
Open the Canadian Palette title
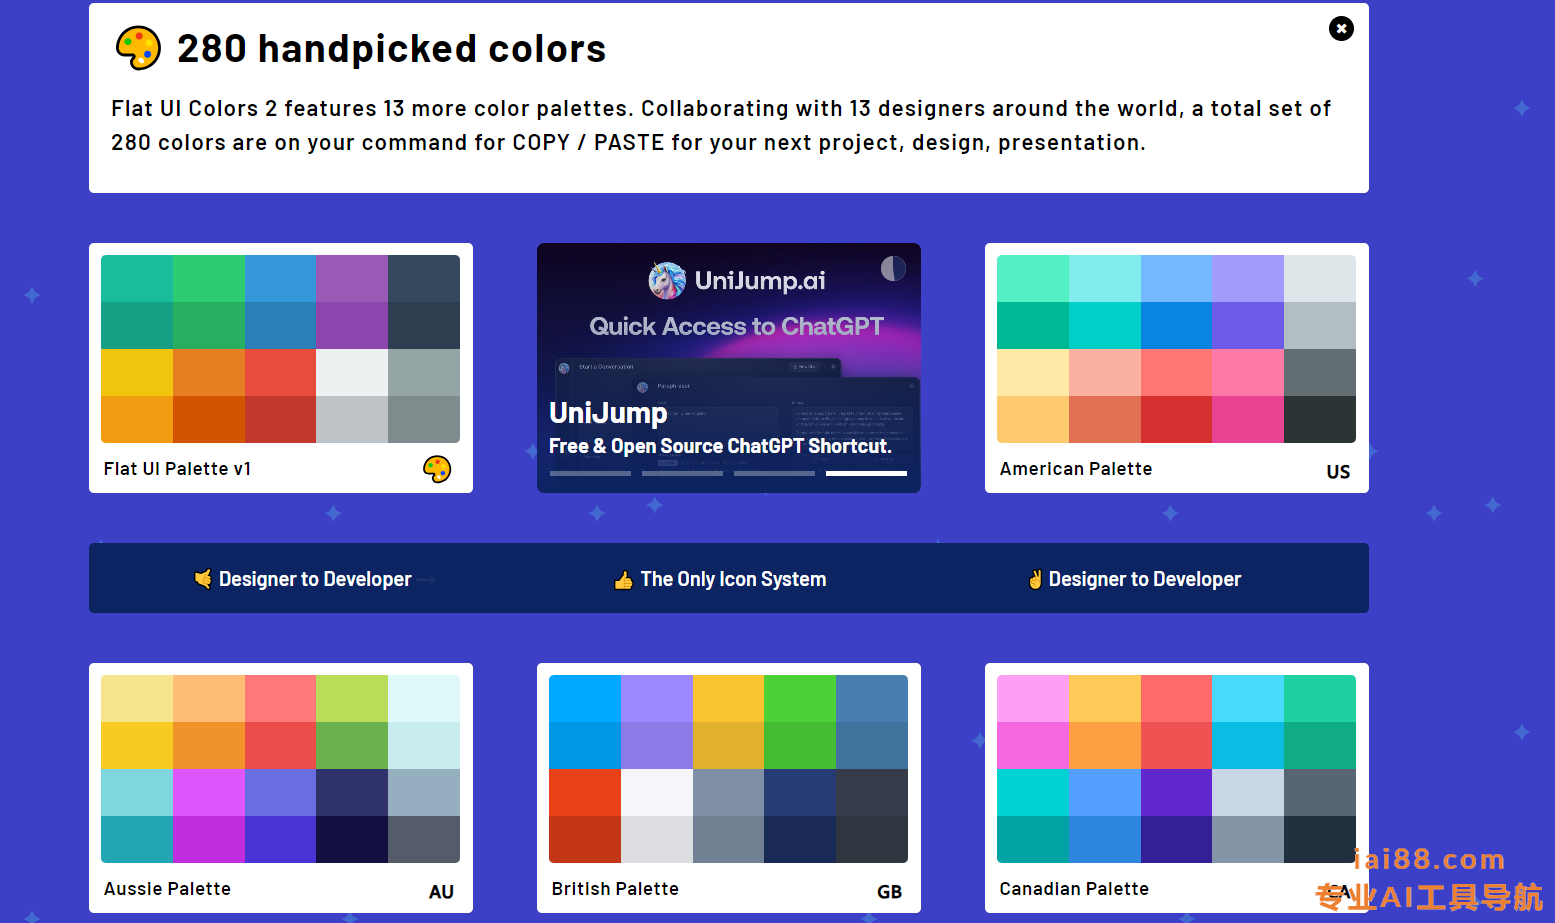click(x=1073, y=889)
